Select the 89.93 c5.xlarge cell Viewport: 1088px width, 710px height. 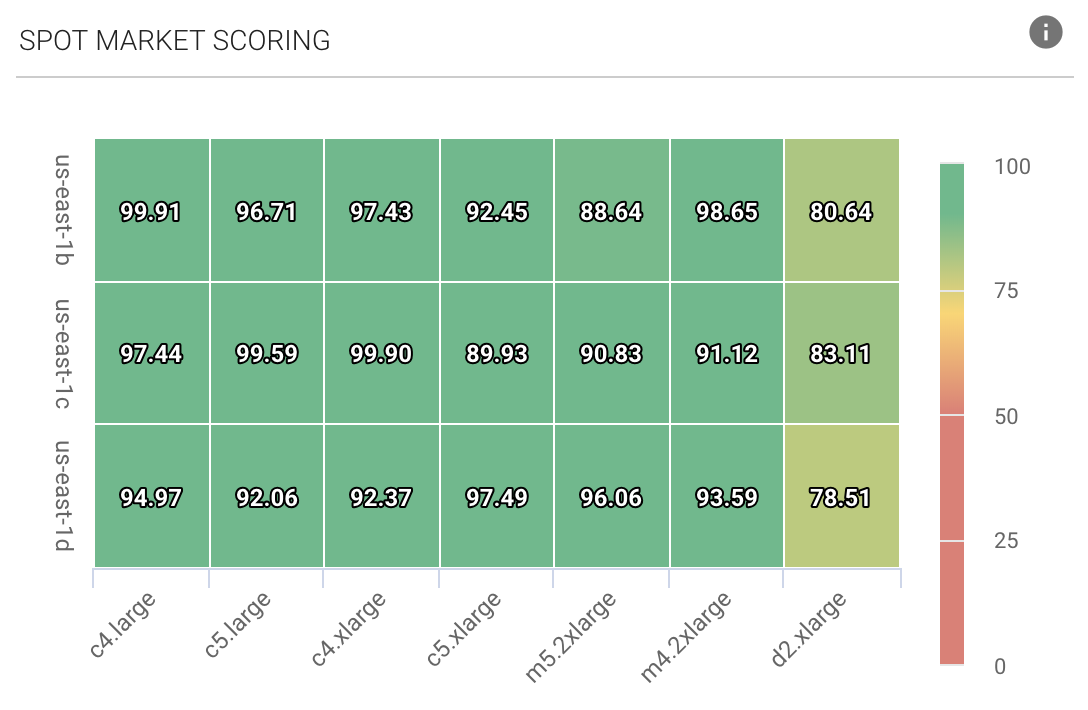(496, 353)
